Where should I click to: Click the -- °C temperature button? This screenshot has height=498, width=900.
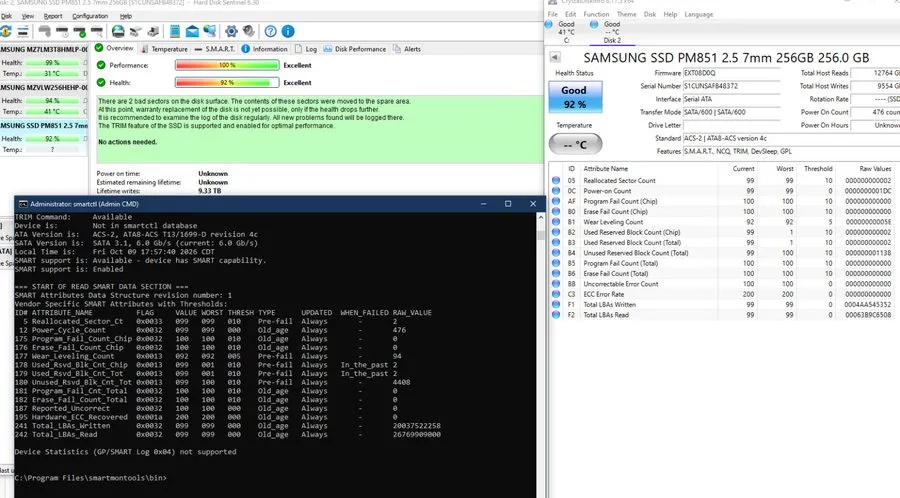click(575, 144)
